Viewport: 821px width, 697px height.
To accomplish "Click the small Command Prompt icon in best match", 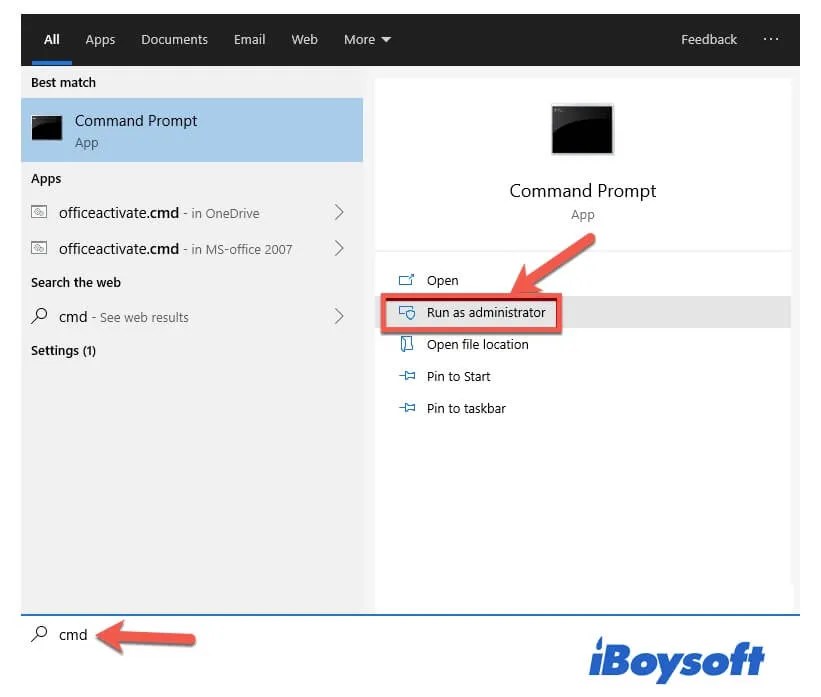I will pyautogui.click(x=47, y=128).
